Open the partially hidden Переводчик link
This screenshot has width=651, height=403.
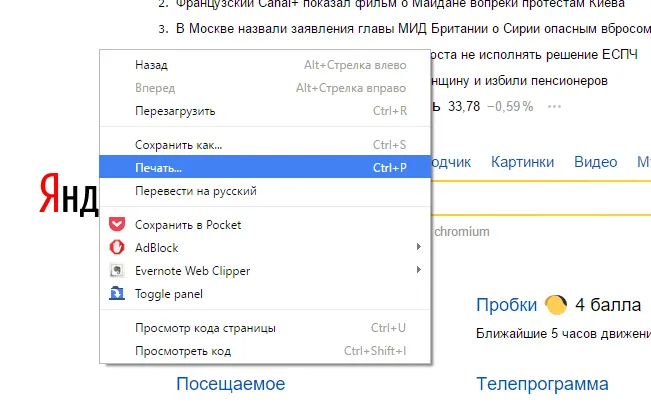(x=451, y=162)
